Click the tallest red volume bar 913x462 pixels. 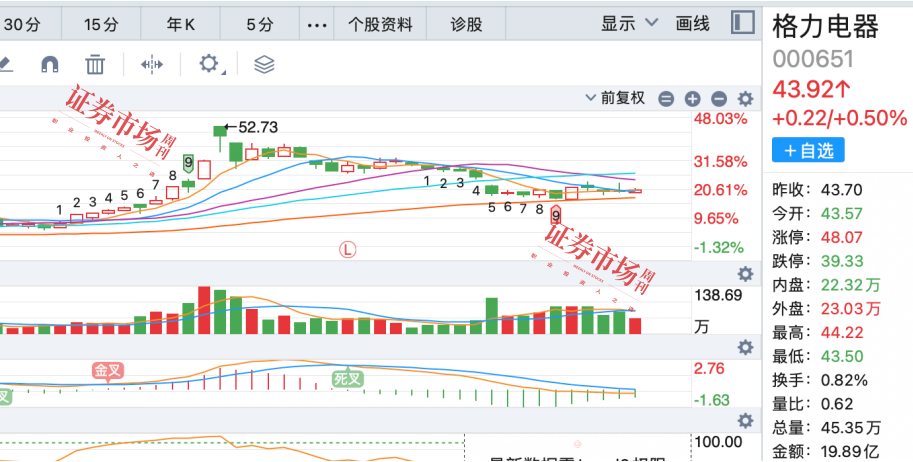point(204,310)
